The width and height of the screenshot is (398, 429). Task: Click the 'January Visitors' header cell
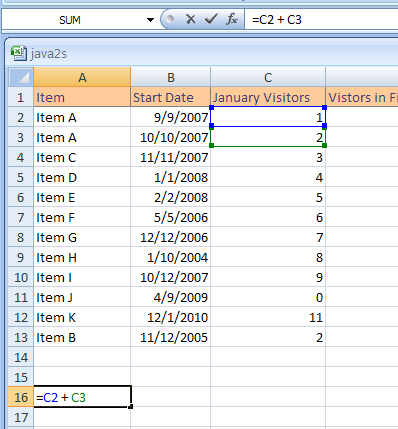pos(268,97)
